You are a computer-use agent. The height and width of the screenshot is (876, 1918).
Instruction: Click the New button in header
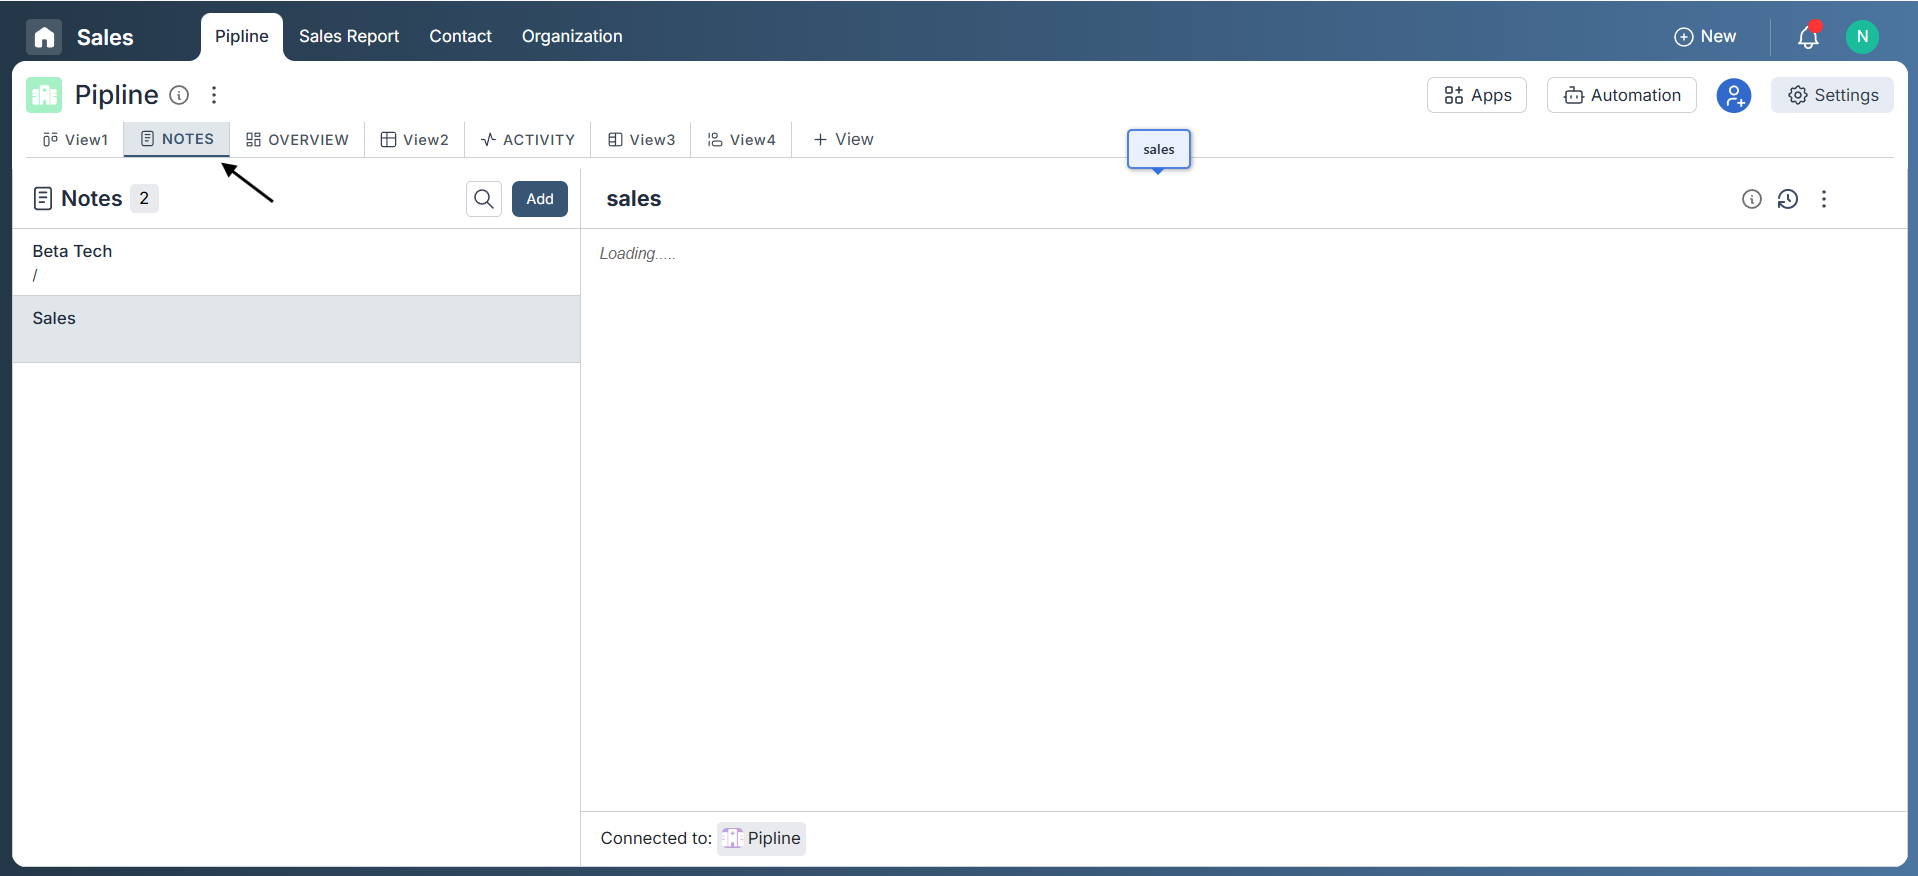tap(1705, 37)
